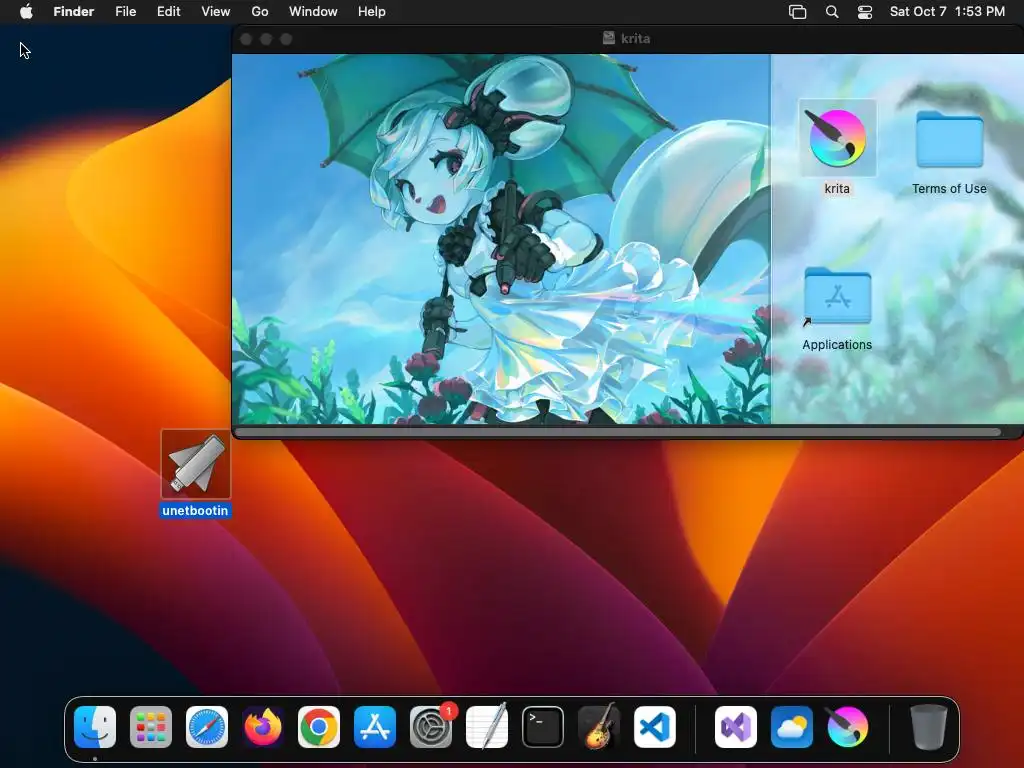Open the Go menu

[260, 12]
